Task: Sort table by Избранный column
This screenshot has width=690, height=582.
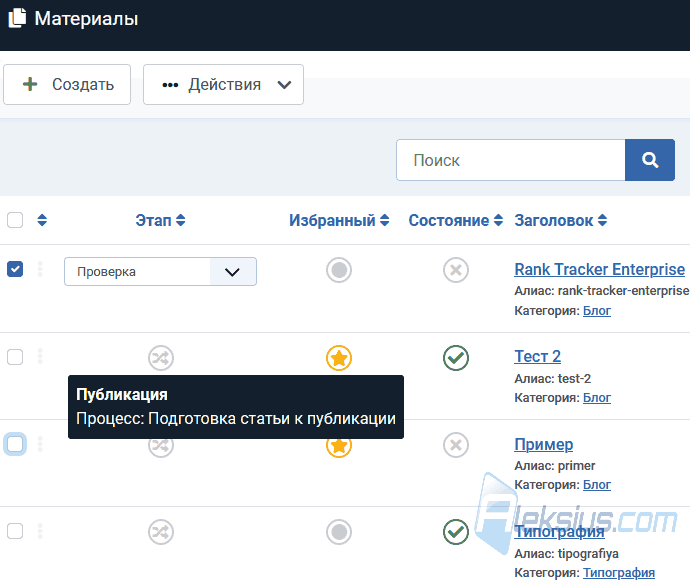Action: 339,220
